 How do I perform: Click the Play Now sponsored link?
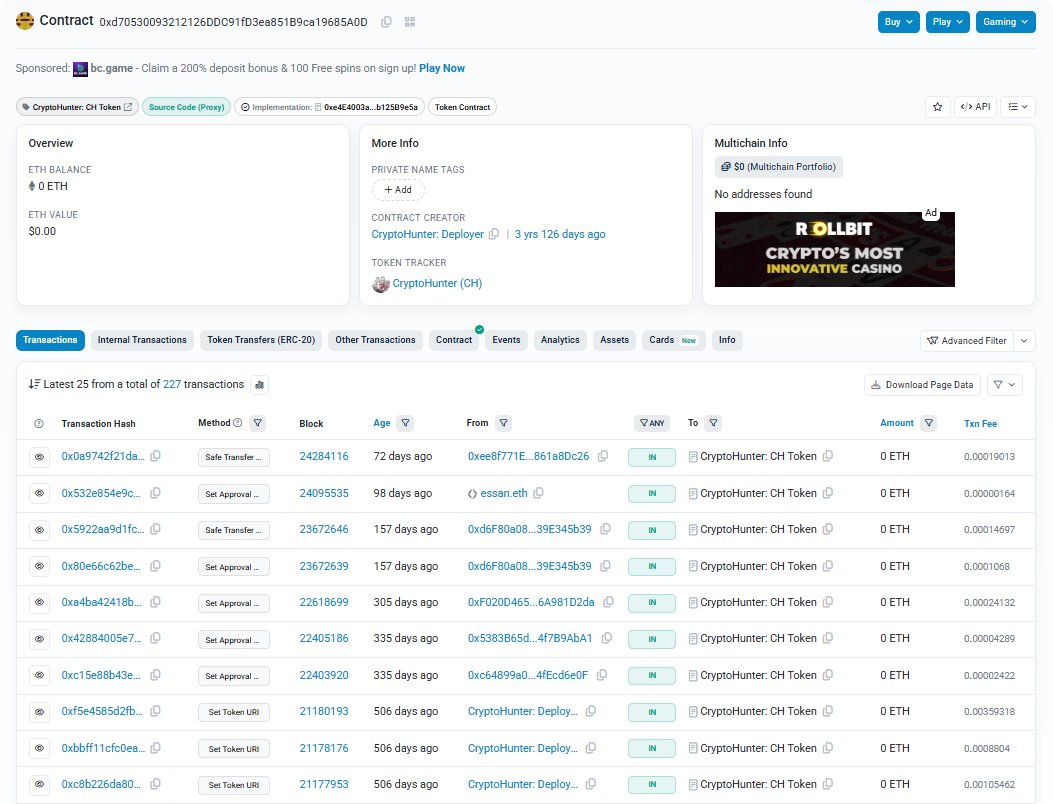[x=442, y=68]
